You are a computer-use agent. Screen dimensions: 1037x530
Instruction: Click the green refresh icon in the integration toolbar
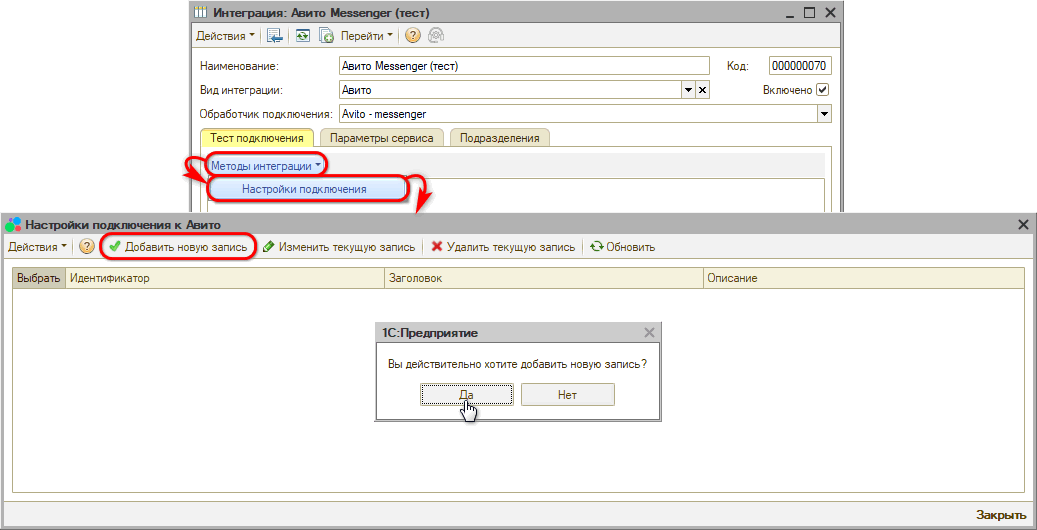coord(302,36)
